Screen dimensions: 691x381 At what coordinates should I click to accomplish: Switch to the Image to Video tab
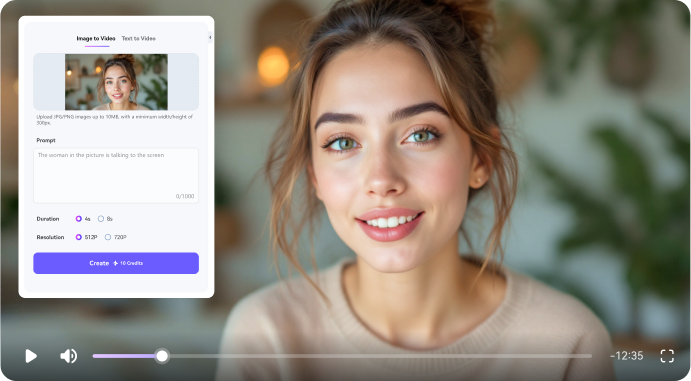(96, 38)
